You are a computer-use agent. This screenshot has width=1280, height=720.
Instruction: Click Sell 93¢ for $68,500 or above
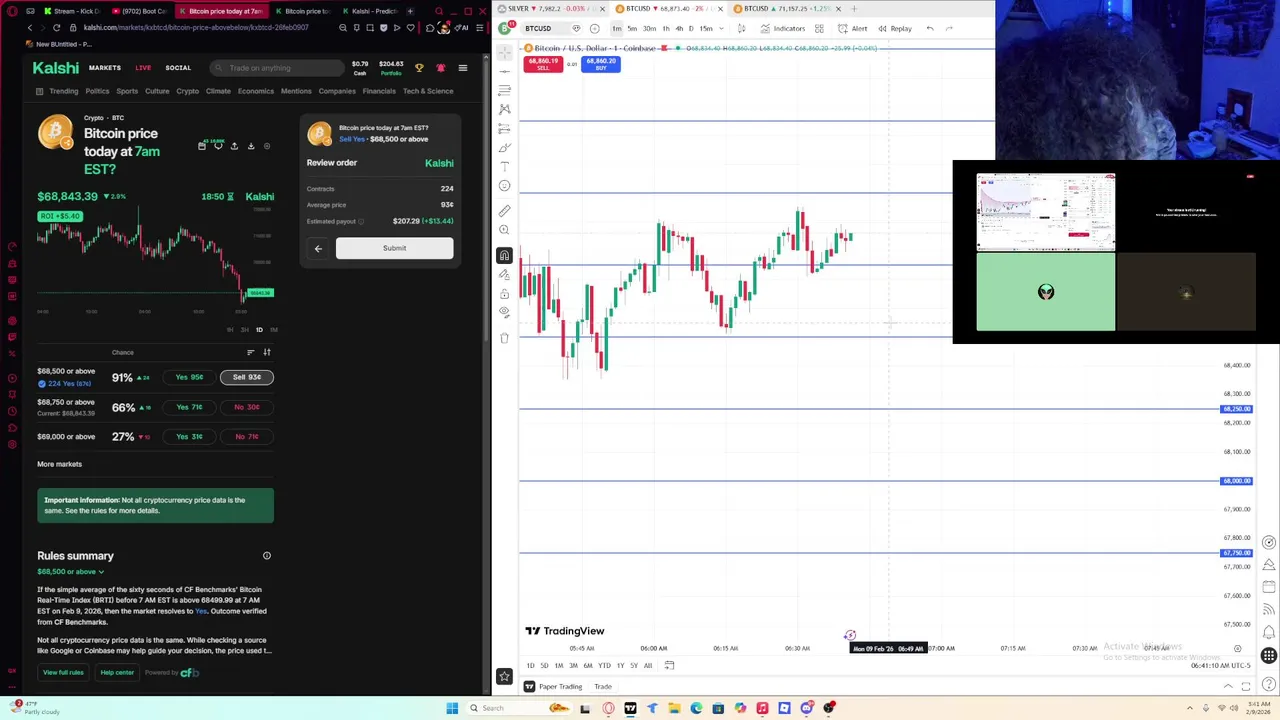coord(247,377)
